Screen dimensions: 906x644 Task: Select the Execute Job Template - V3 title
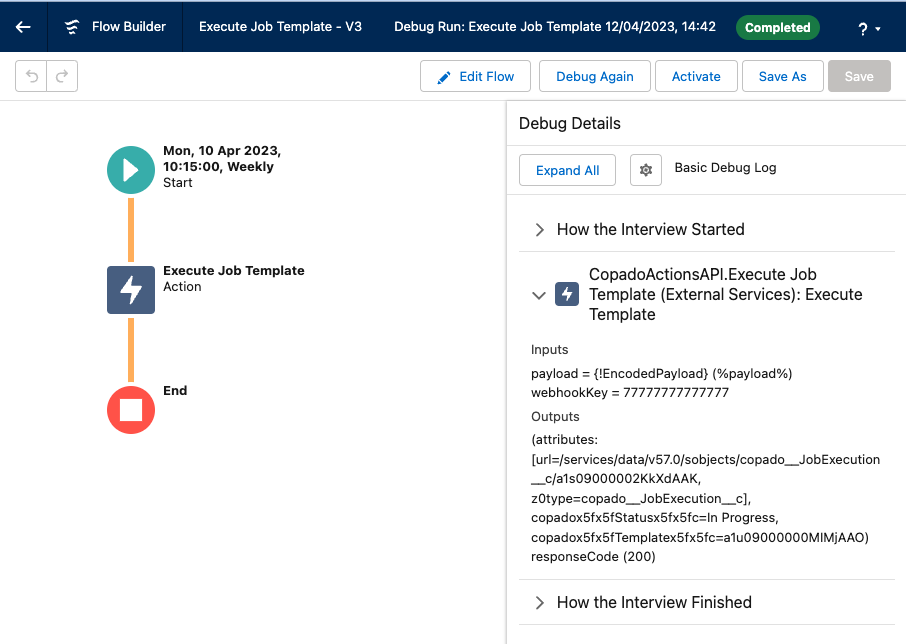tap(280, 27)
